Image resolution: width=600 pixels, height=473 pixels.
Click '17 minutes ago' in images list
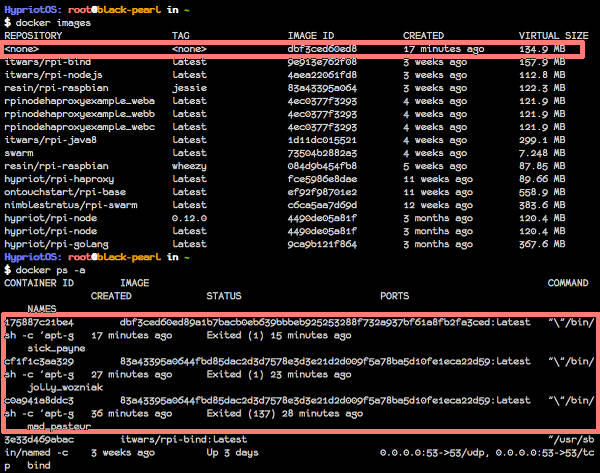coord(443,49)
